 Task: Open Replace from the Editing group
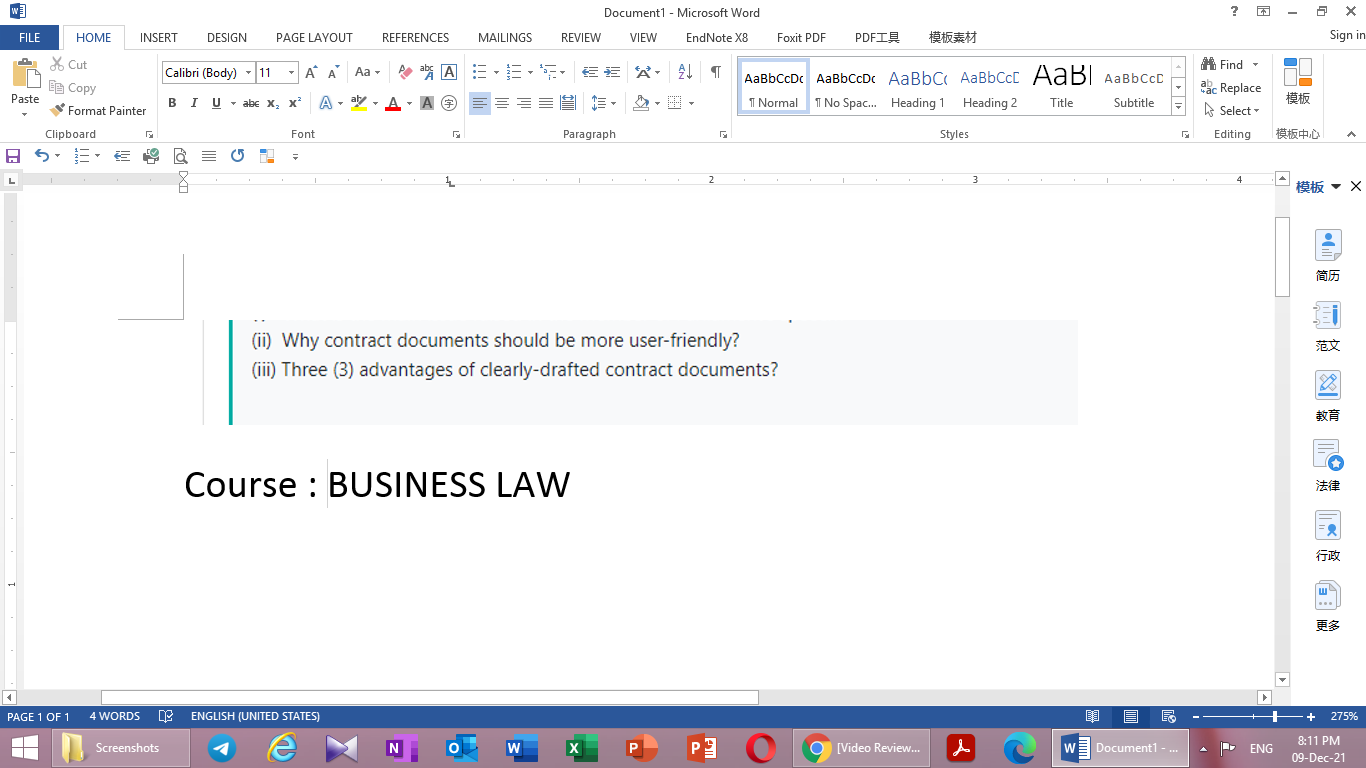click(x=1231, y=87)
